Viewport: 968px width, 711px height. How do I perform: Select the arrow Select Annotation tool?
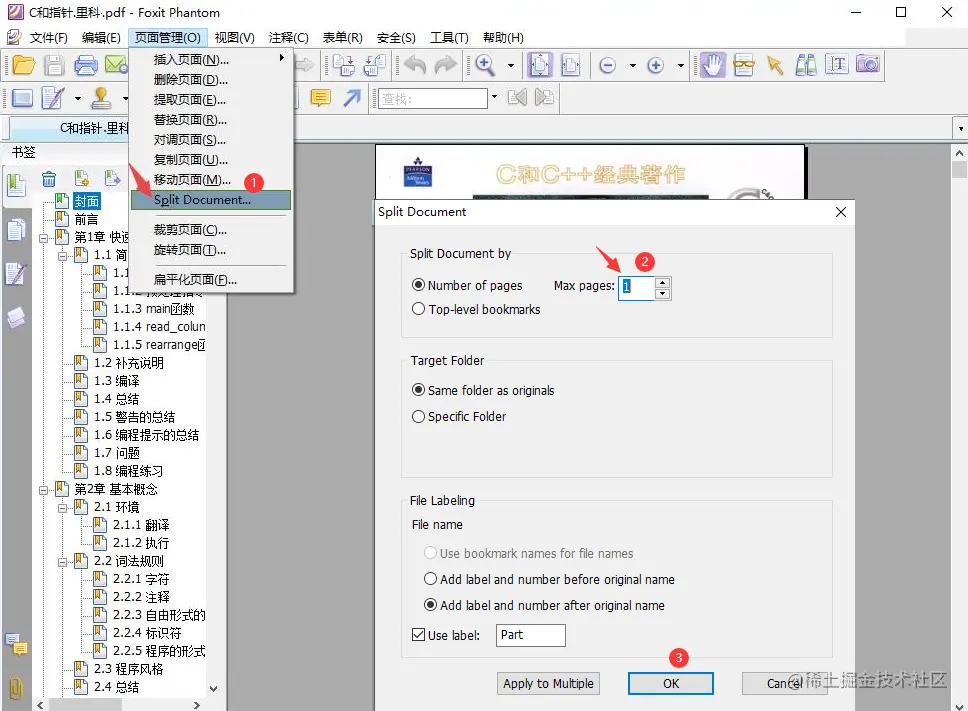[774, 65]
